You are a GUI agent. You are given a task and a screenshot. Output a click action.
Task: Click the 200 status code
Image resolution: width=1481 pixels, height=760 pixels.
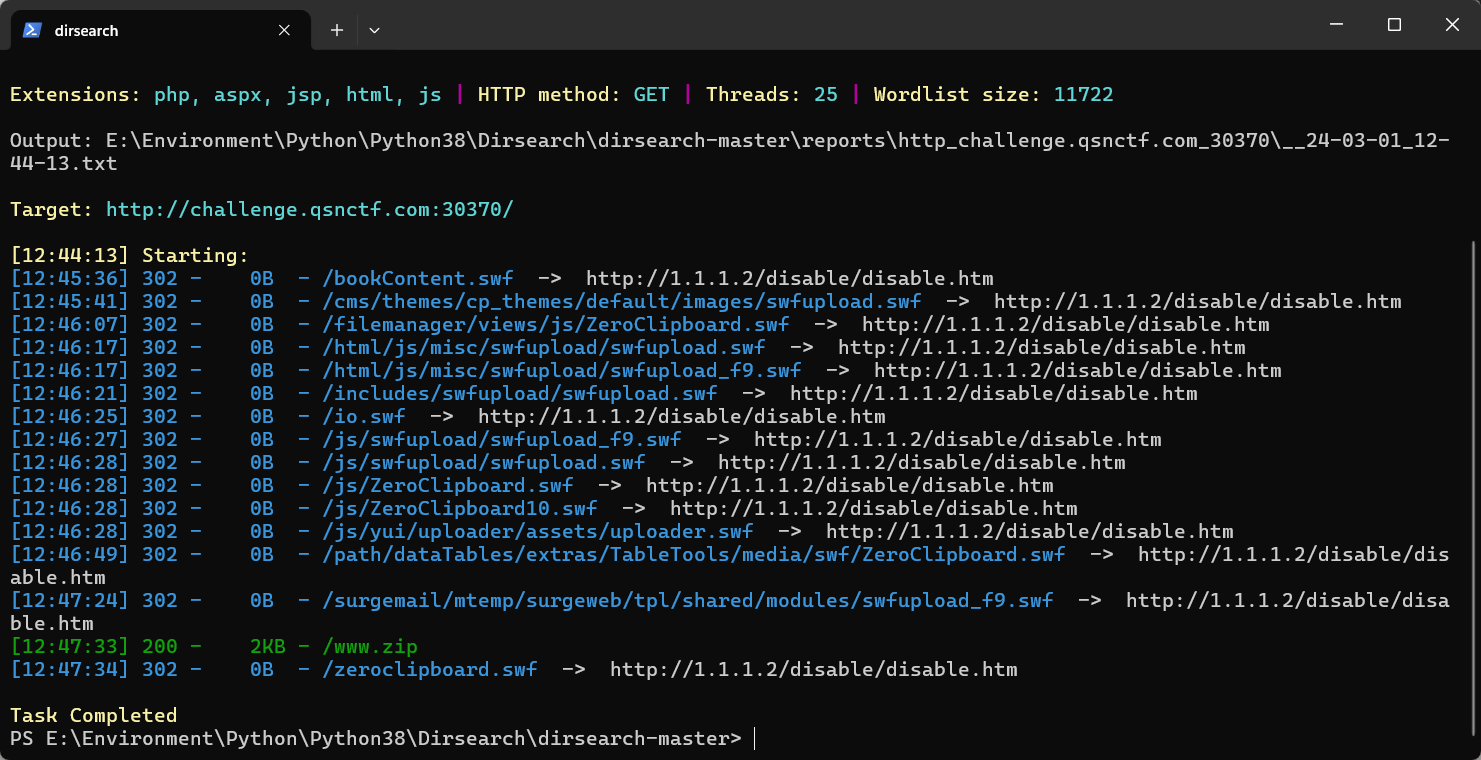(x=160, y=646)
